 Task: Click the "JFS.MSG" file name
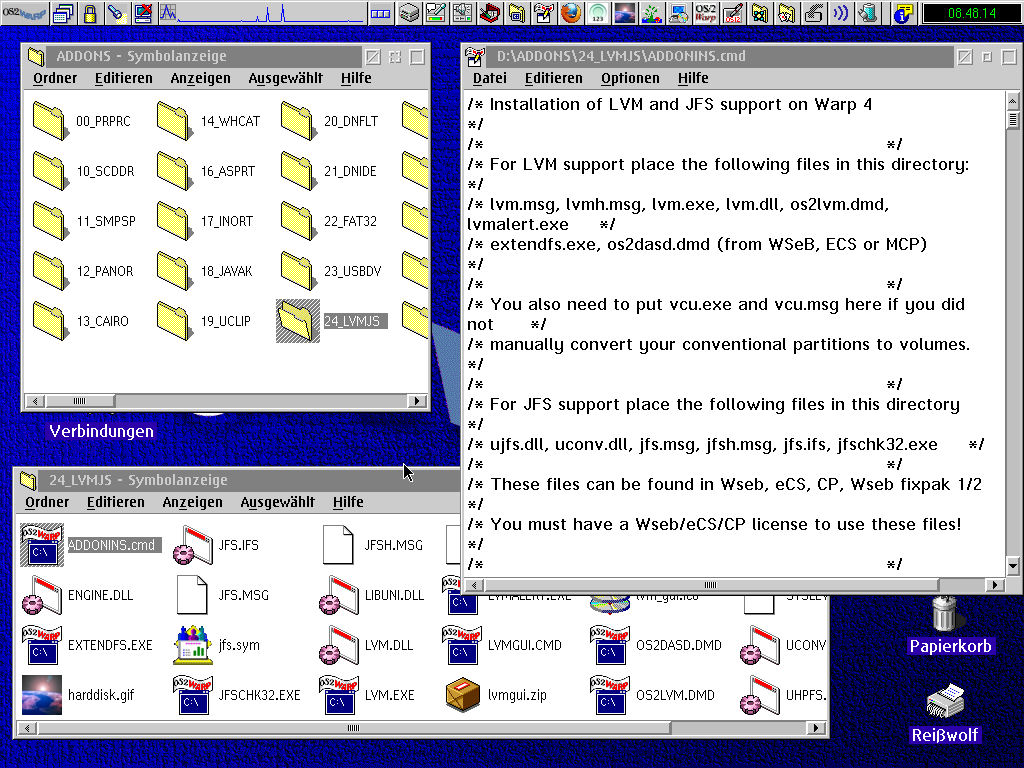[244, 595]
